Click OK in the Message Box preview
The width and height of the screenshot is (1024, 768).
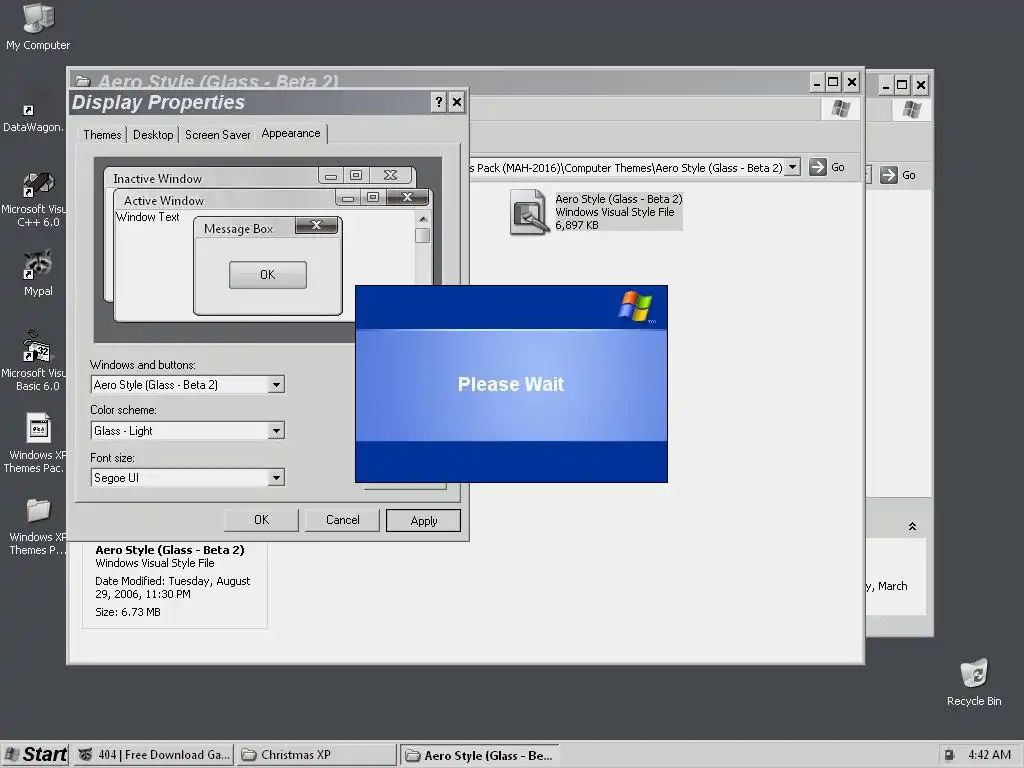click(268, 275)
